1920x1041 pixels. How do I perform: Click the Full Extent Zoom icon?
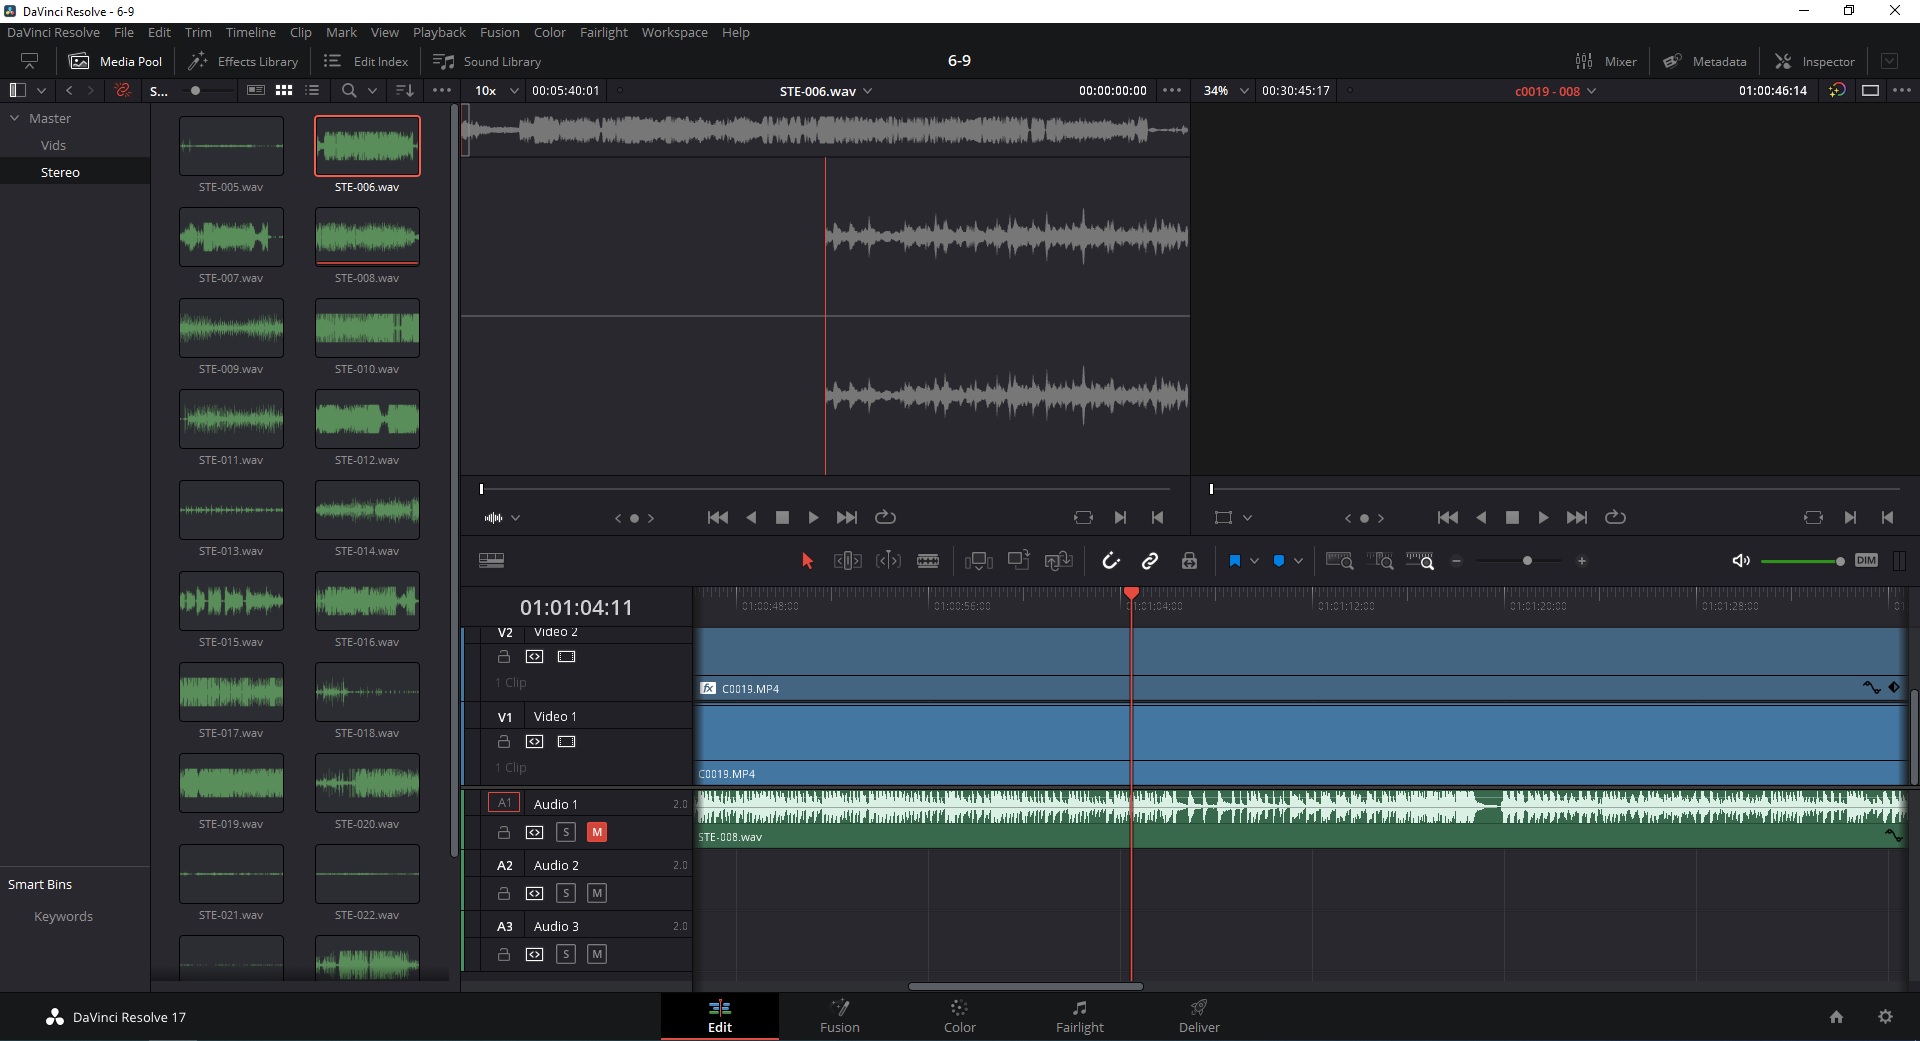[1339, 561]
